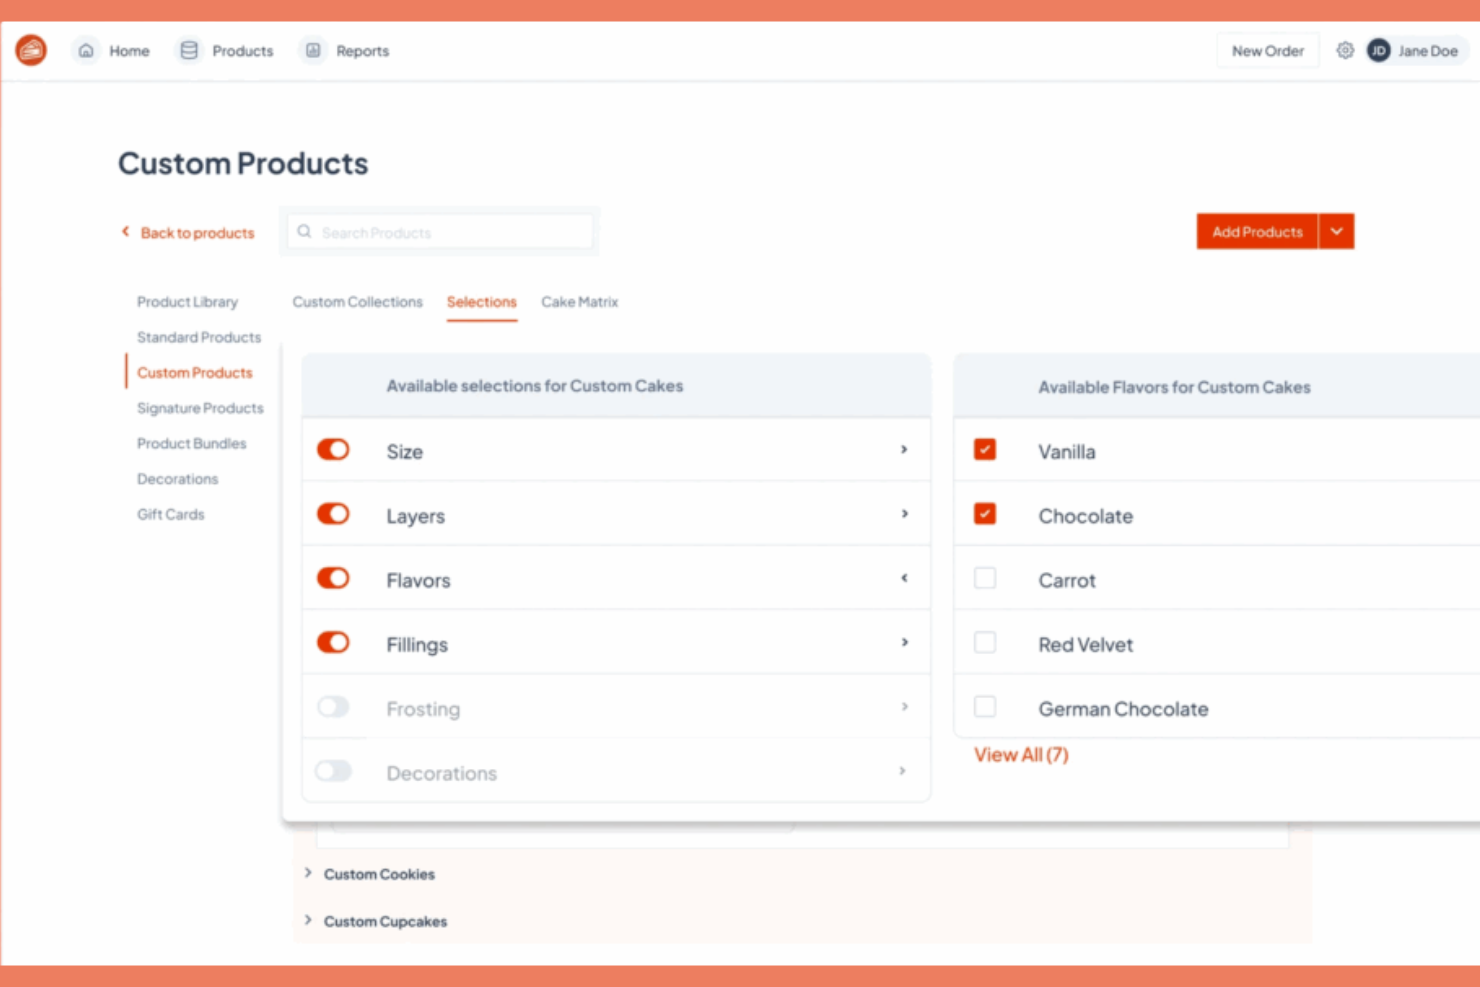1480x987 pixels.
Task: Click the View All (7) link
Action: point(1021,755)
